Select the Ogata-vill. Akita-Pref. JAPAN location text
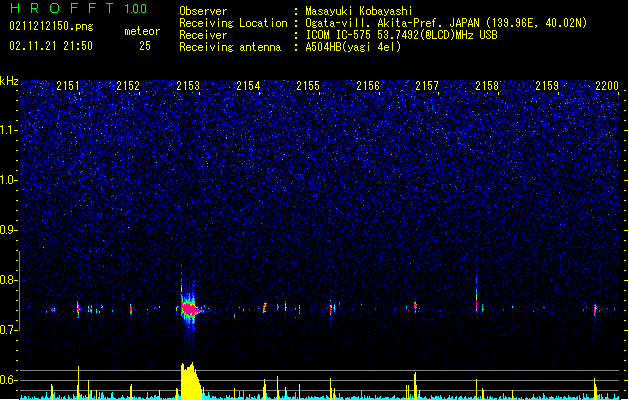Image resolution: width=629 pixels, height=400 pixels. click(446, 23)
